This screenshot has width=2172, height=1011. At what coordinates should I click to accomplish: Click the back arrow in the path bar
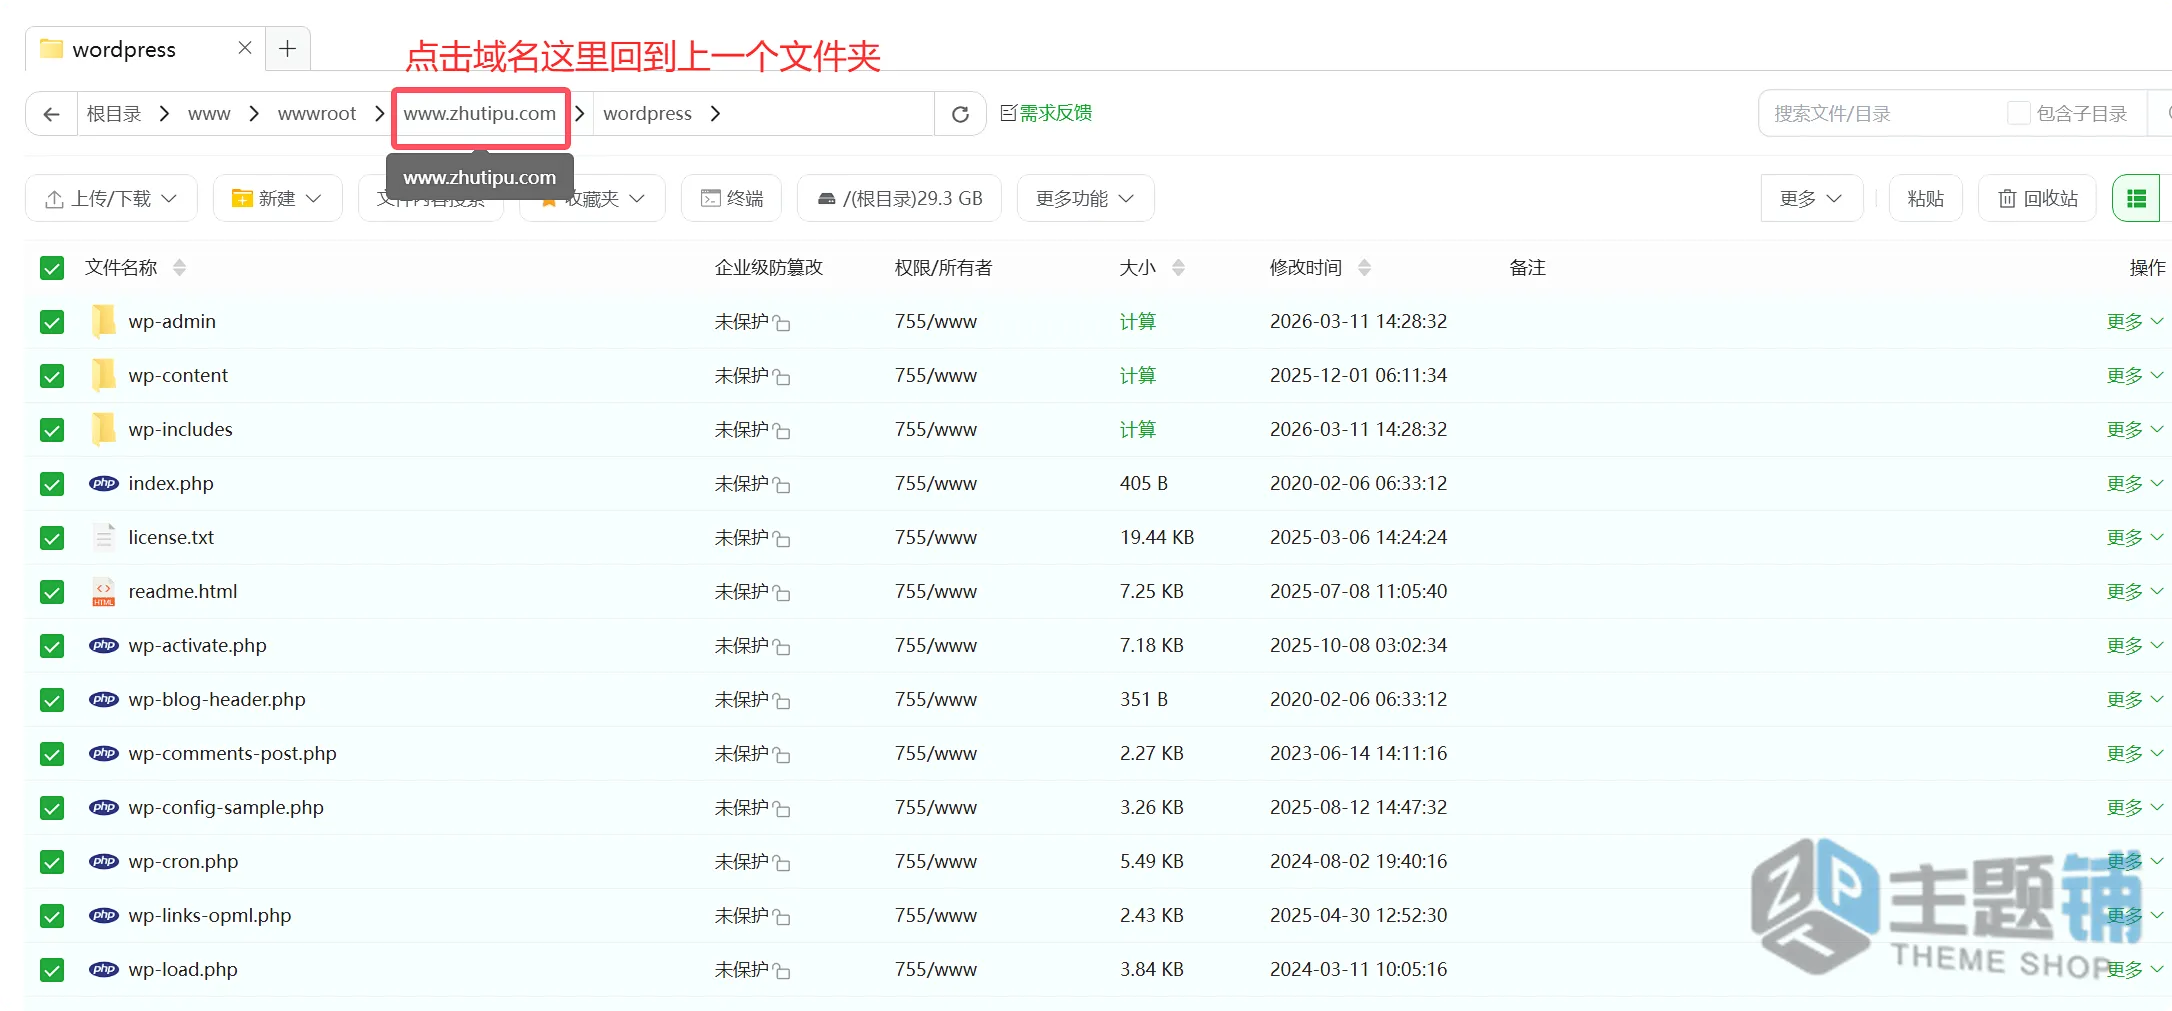pyautogui.click(x=52, y=114)
